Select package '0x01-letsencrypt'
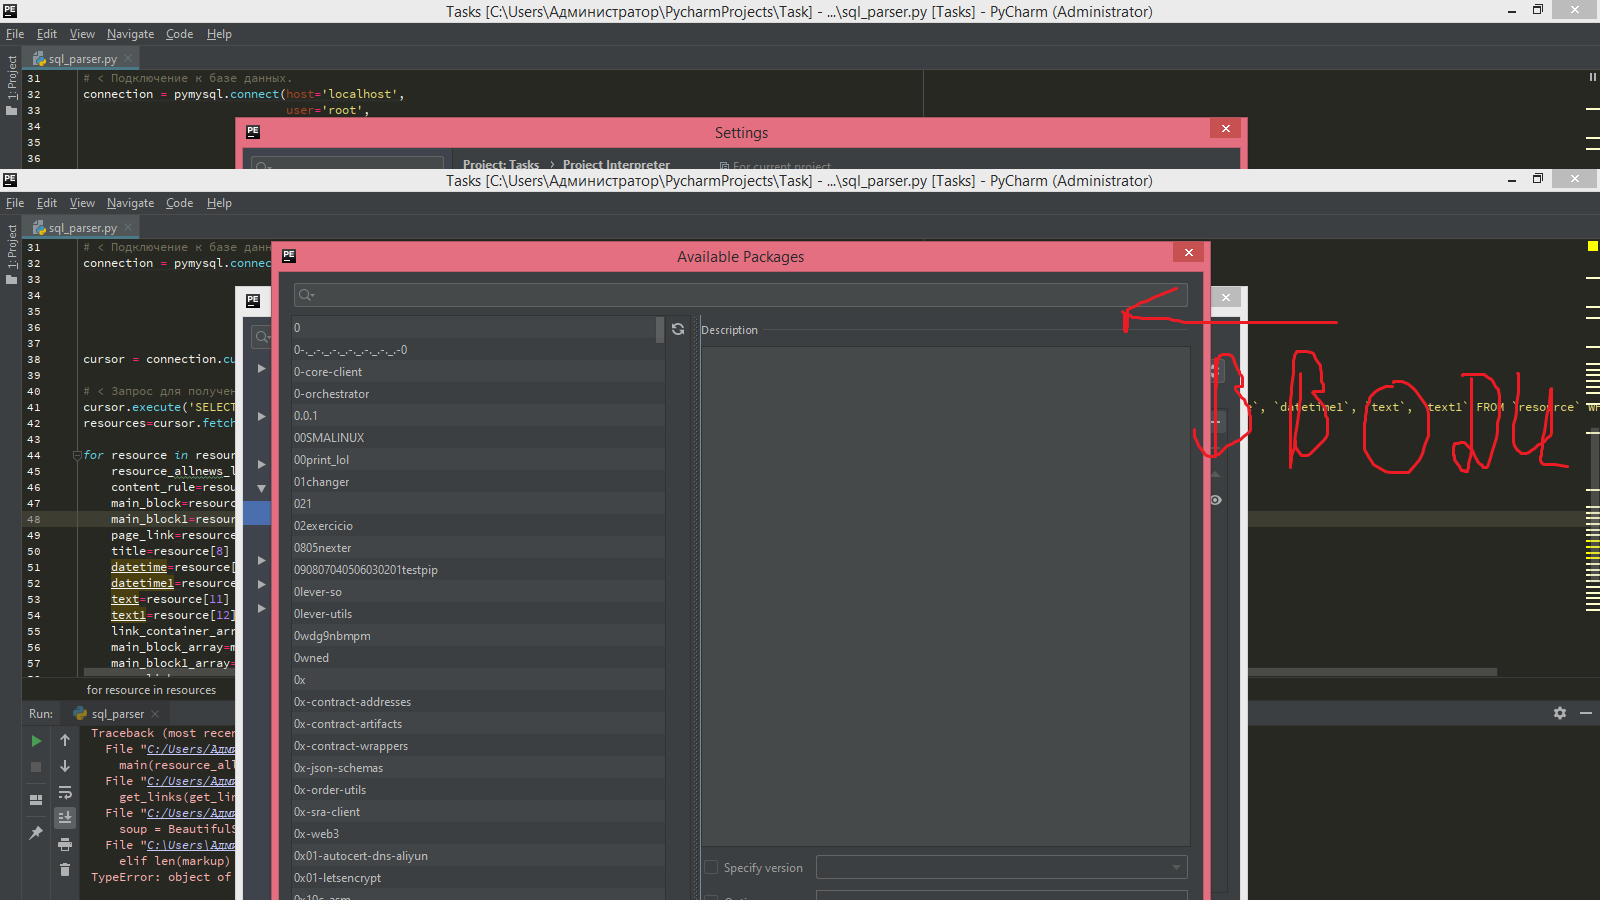 click(478, 878)
